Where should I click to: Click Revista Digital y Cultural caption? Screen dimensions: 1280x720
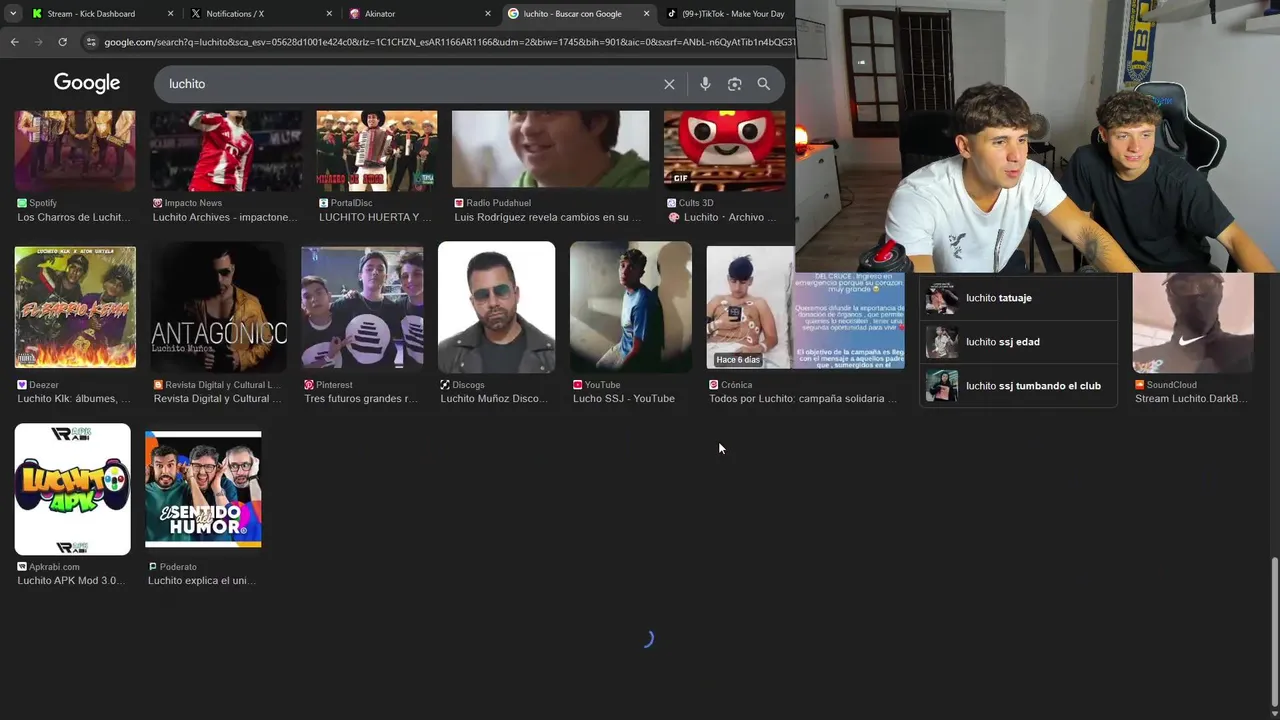pos(217,399)
